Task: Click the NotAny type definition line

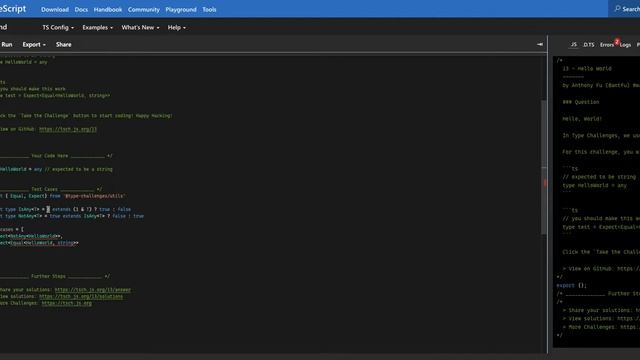Action: [72, 216]
